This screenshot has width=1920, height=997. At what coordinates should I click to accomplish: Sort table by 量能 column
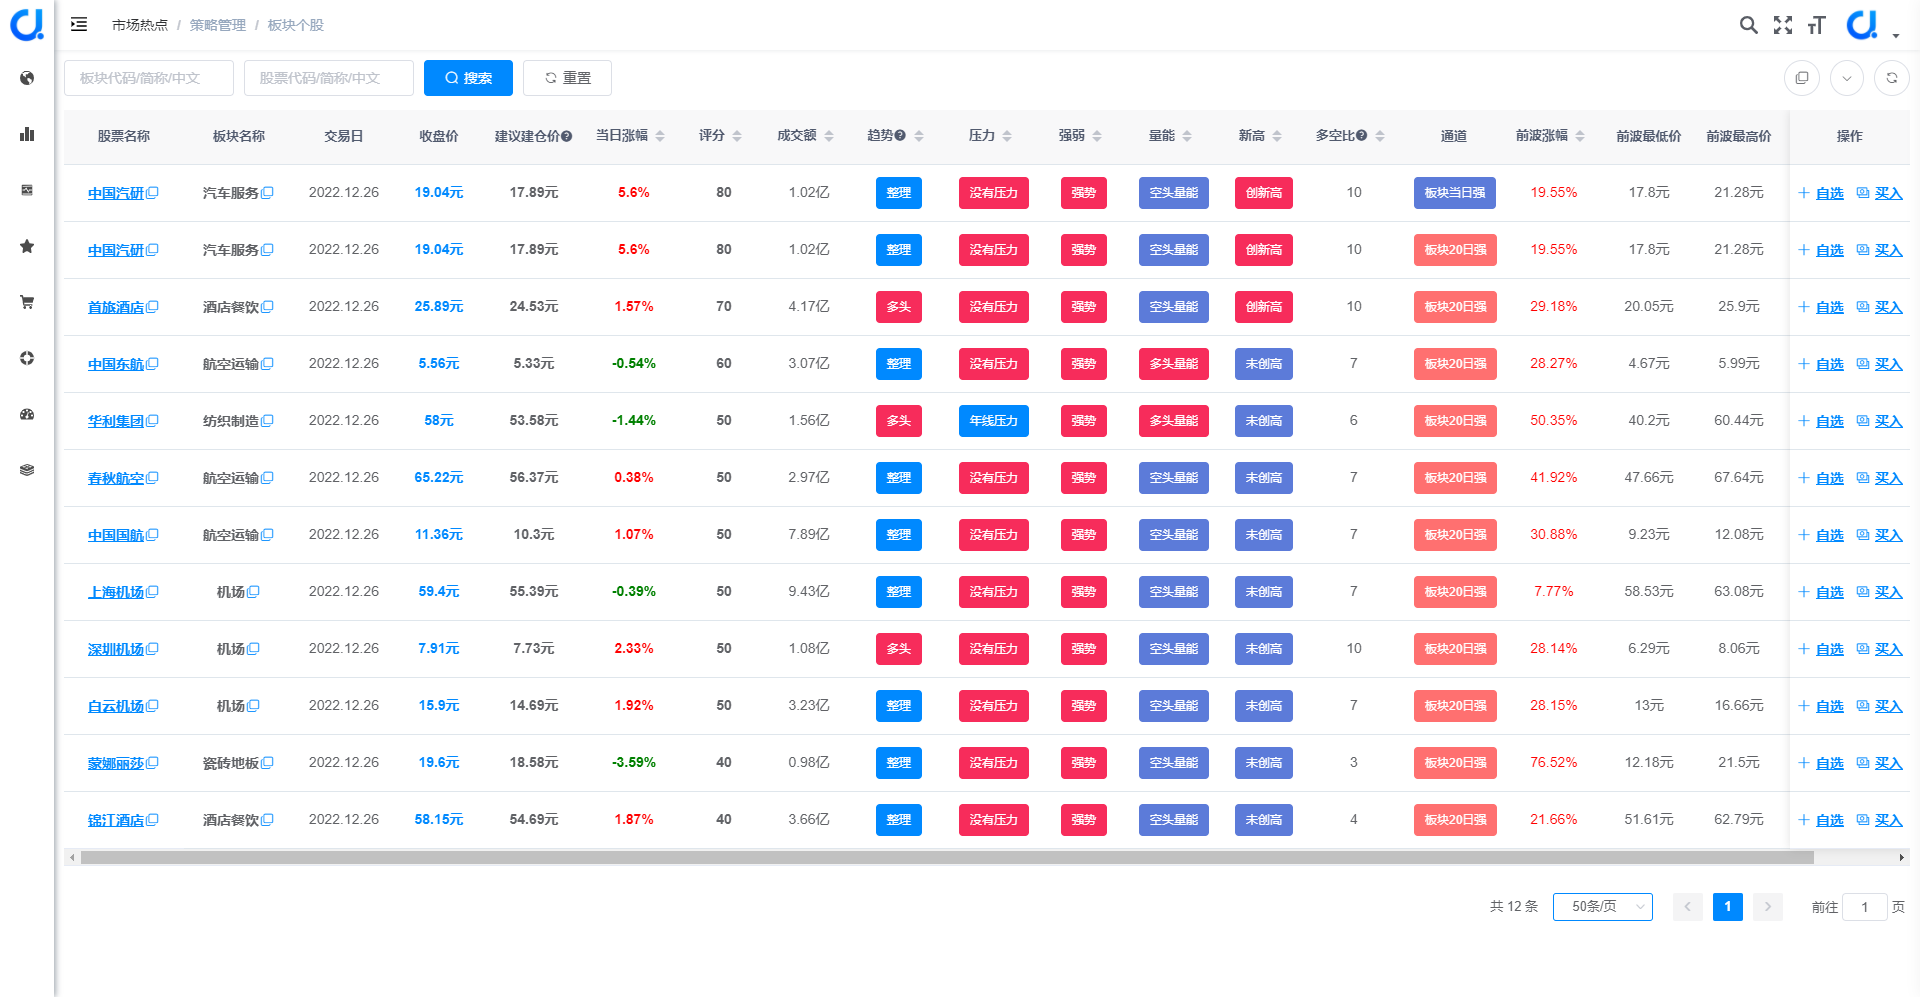1187,136
